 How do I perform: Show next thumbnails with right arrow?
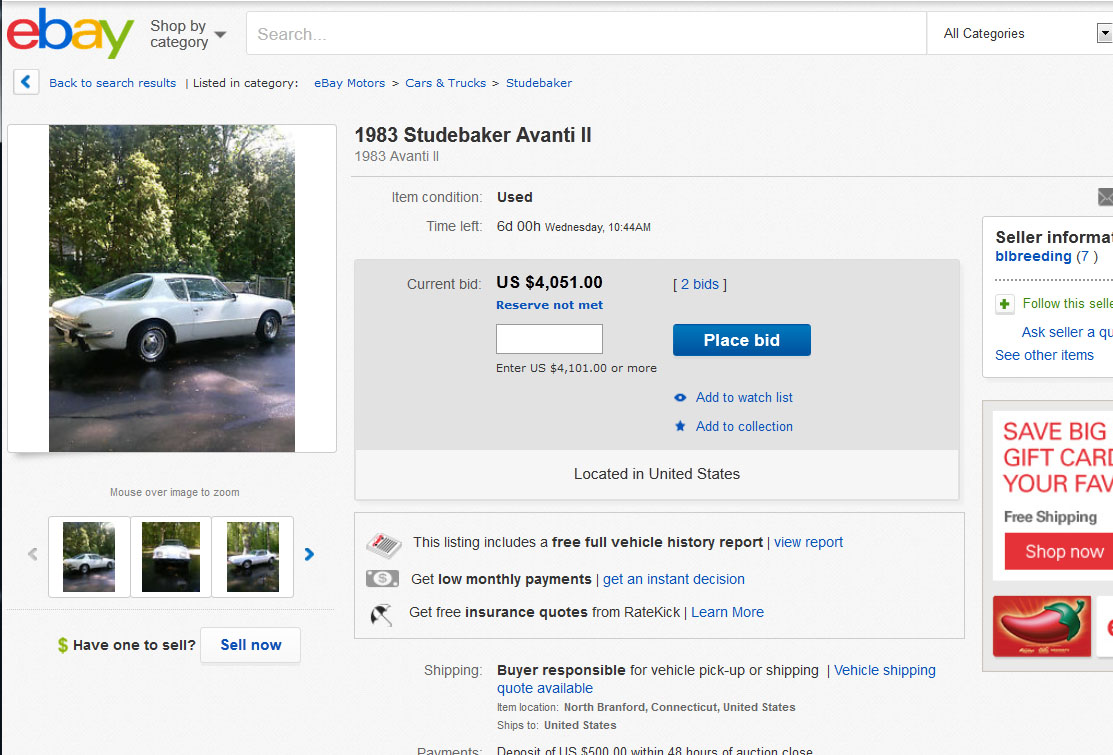click(309, 554)
